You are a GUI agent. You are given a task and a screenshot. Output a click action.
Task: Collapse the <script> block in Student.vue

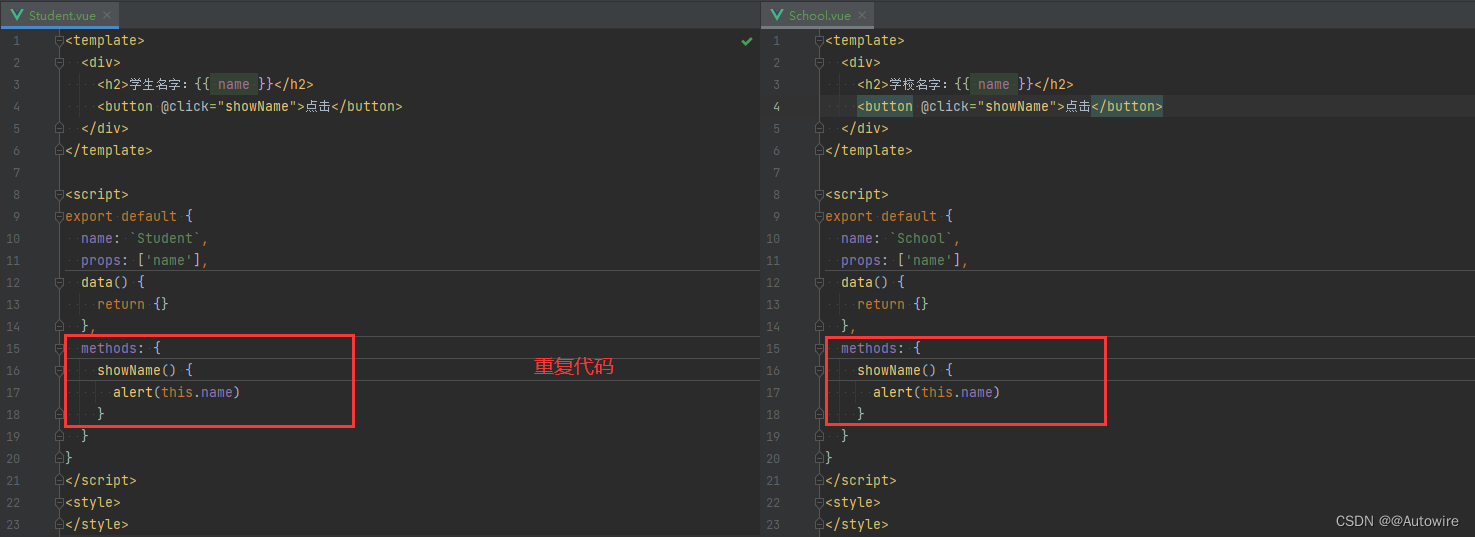[60, 195]
